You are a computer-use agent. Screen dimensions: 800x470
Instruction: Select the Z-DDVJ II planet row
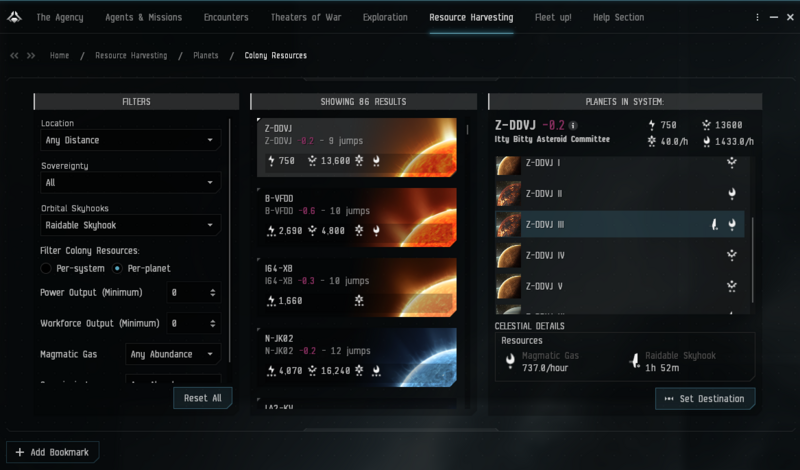[x=620, y=193]
